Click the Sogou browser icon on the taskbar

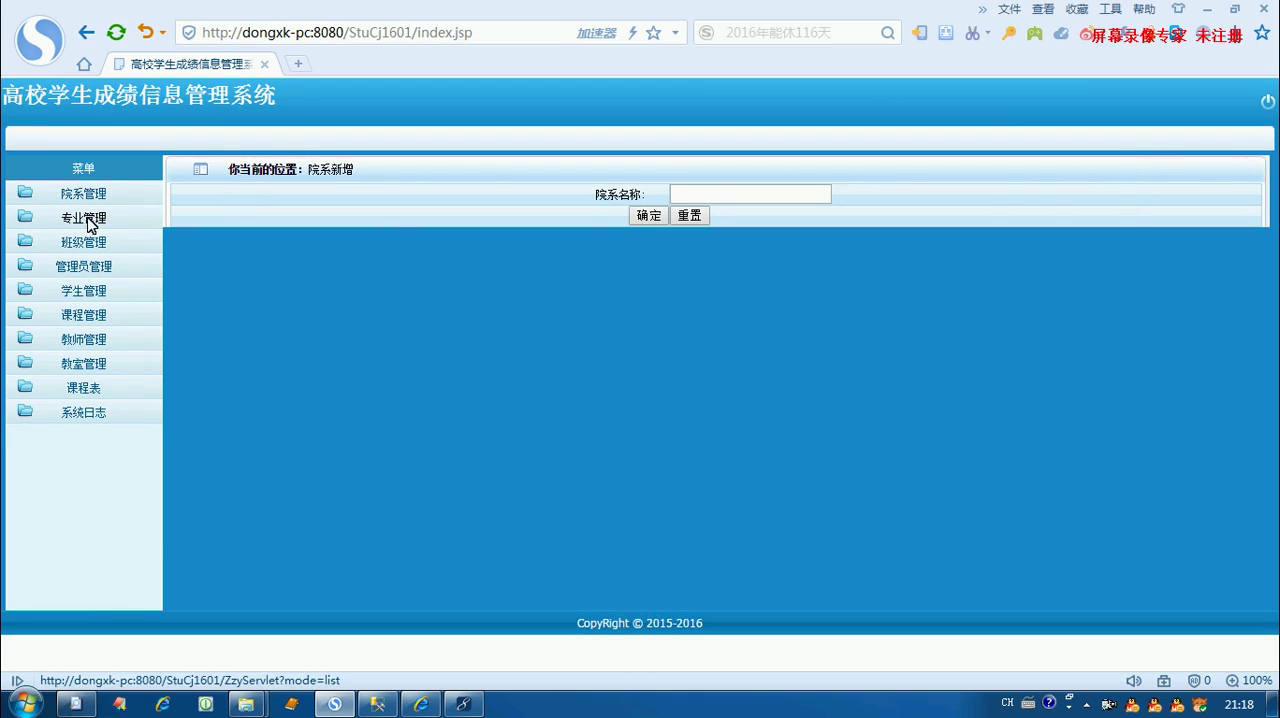point(335,704)
